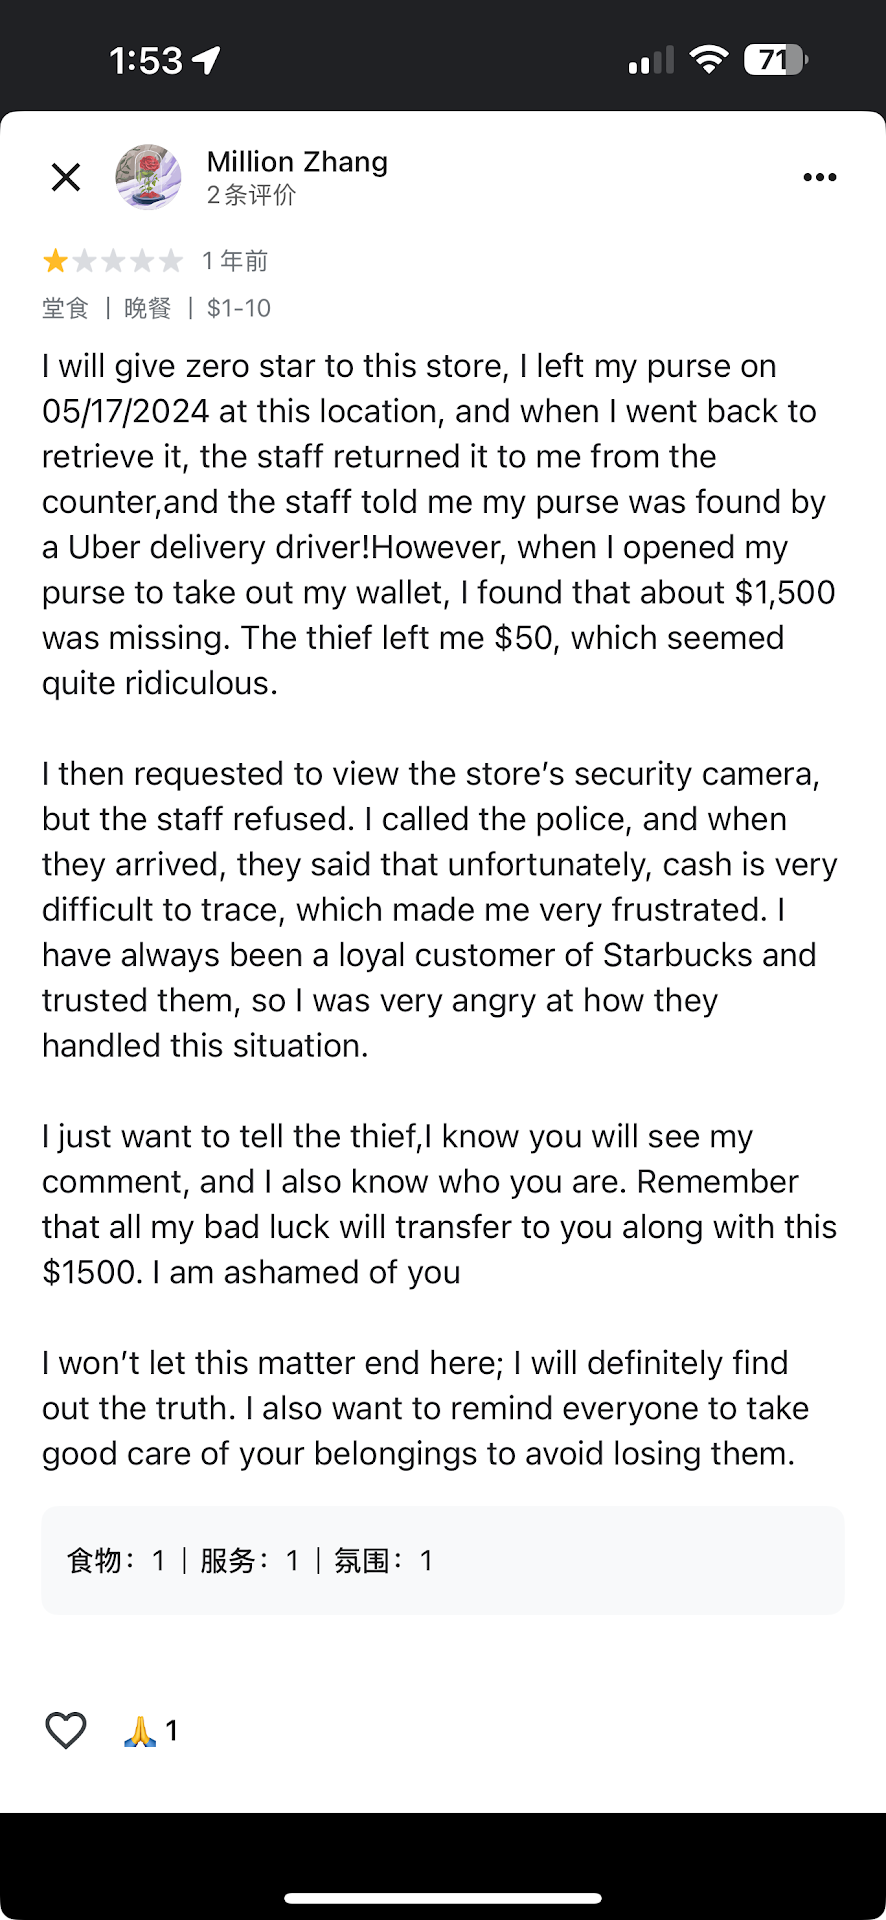The width and height of the screenshot is (886, 1920).
Task: Tap the 服务: 1 service rating
Action: (250, 1560)
